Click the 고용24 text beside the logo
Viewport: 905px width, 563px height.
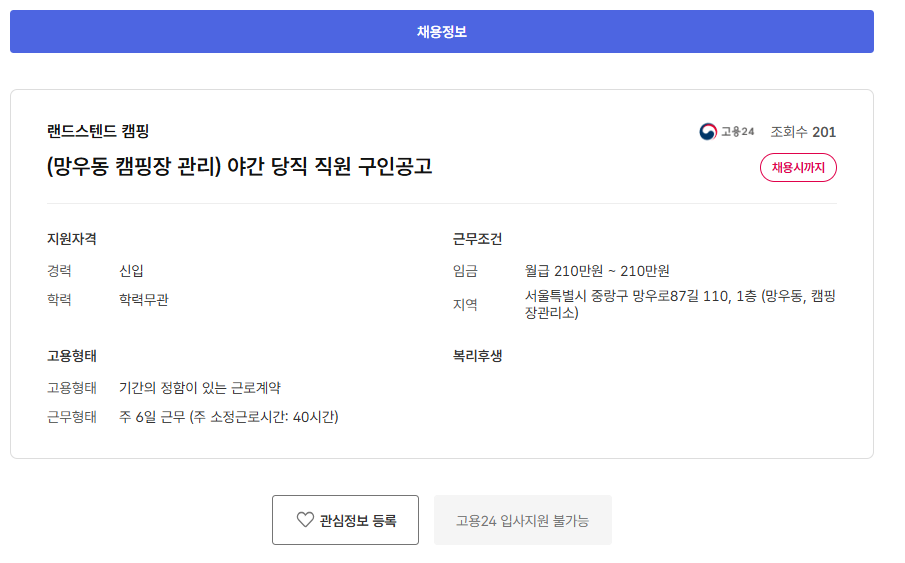738,132
